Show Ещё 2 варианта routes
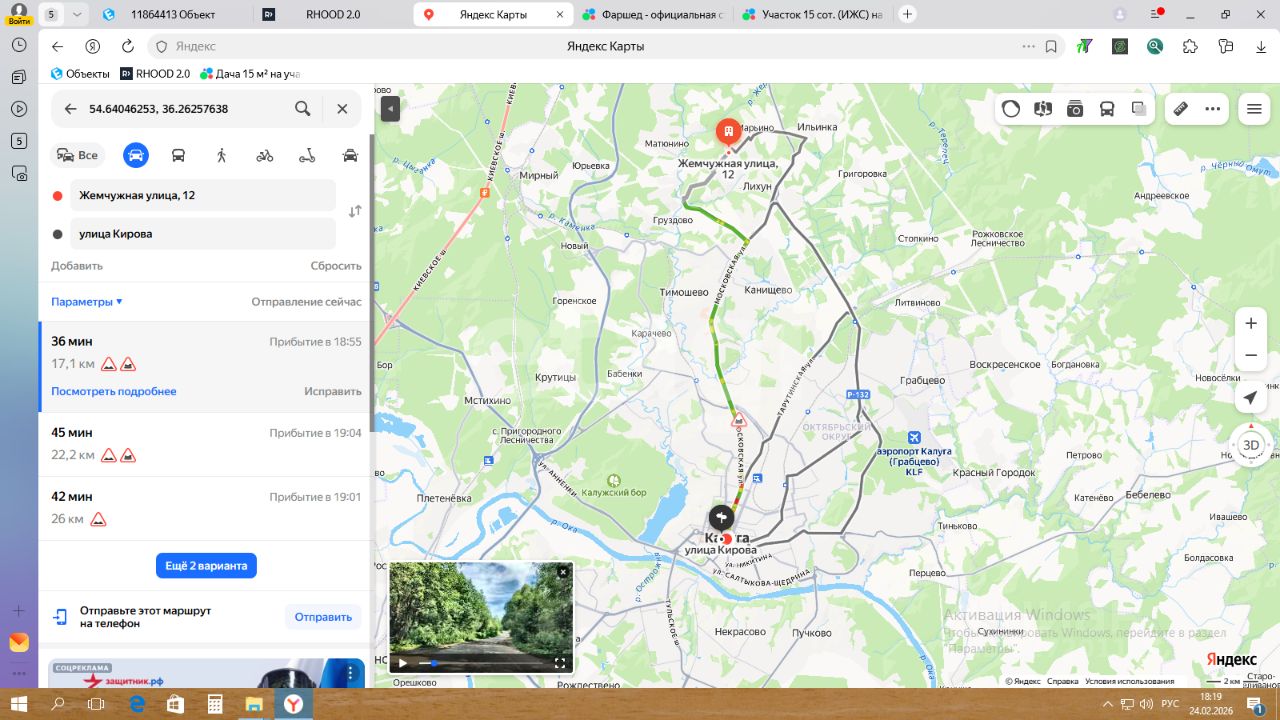The width and height of the screenshot is (1280, 720). [x=206, y=566]
